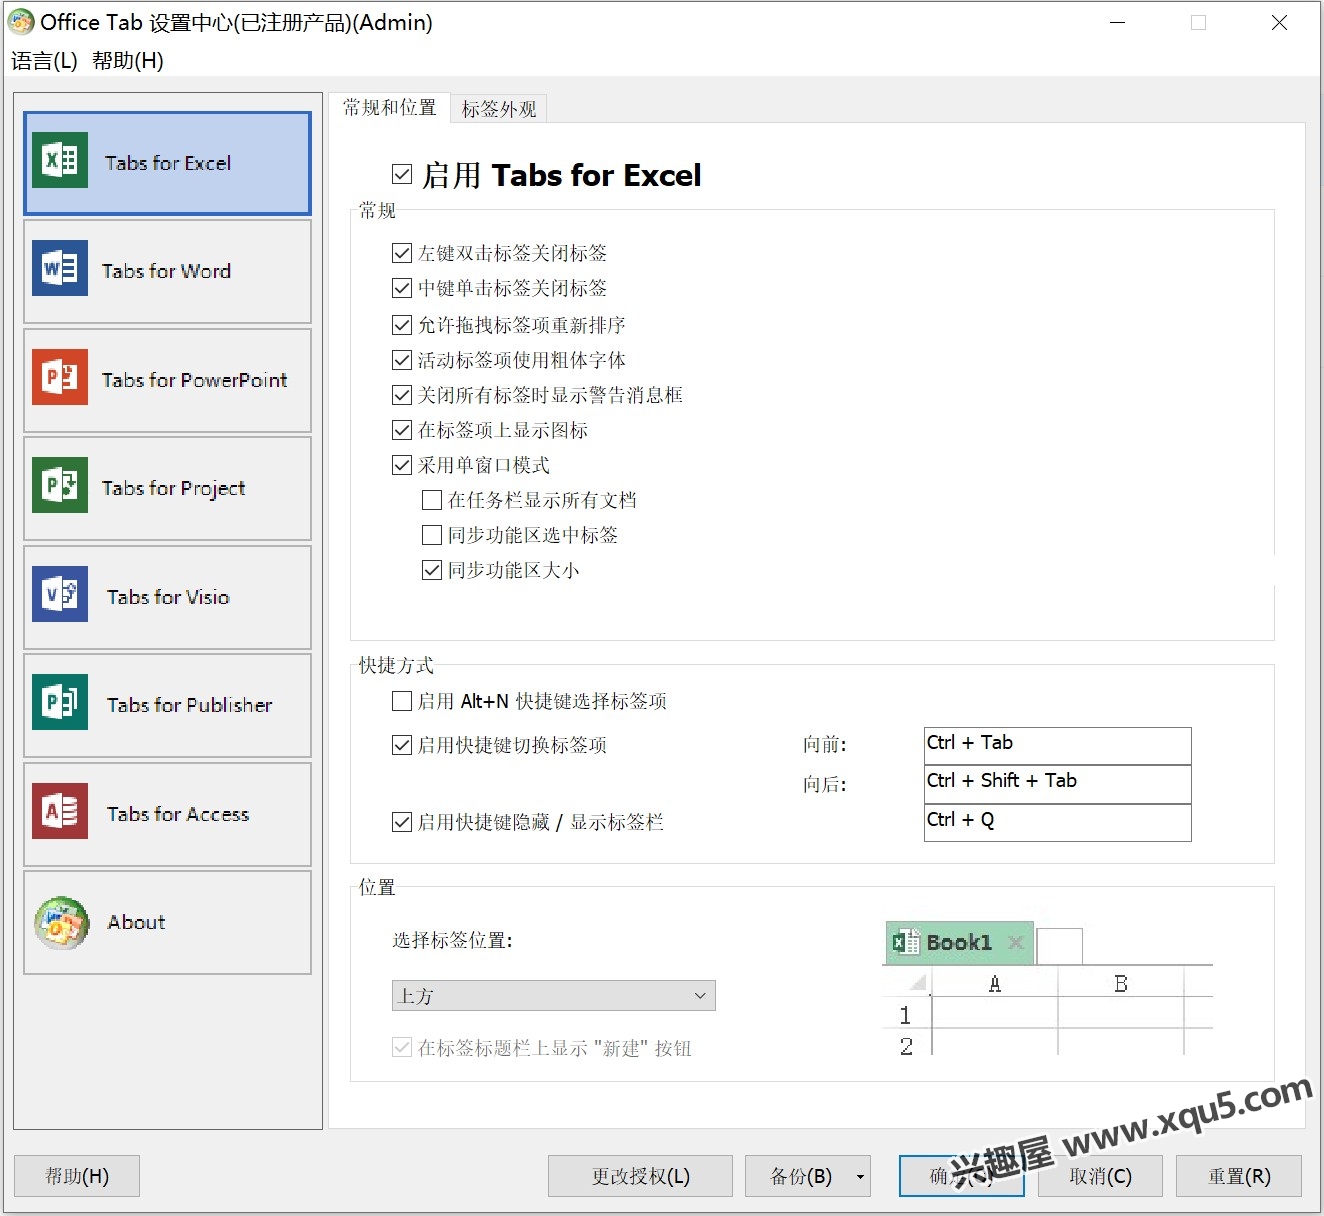Switch to 常规和位置 tab

(x=390, y=107)
